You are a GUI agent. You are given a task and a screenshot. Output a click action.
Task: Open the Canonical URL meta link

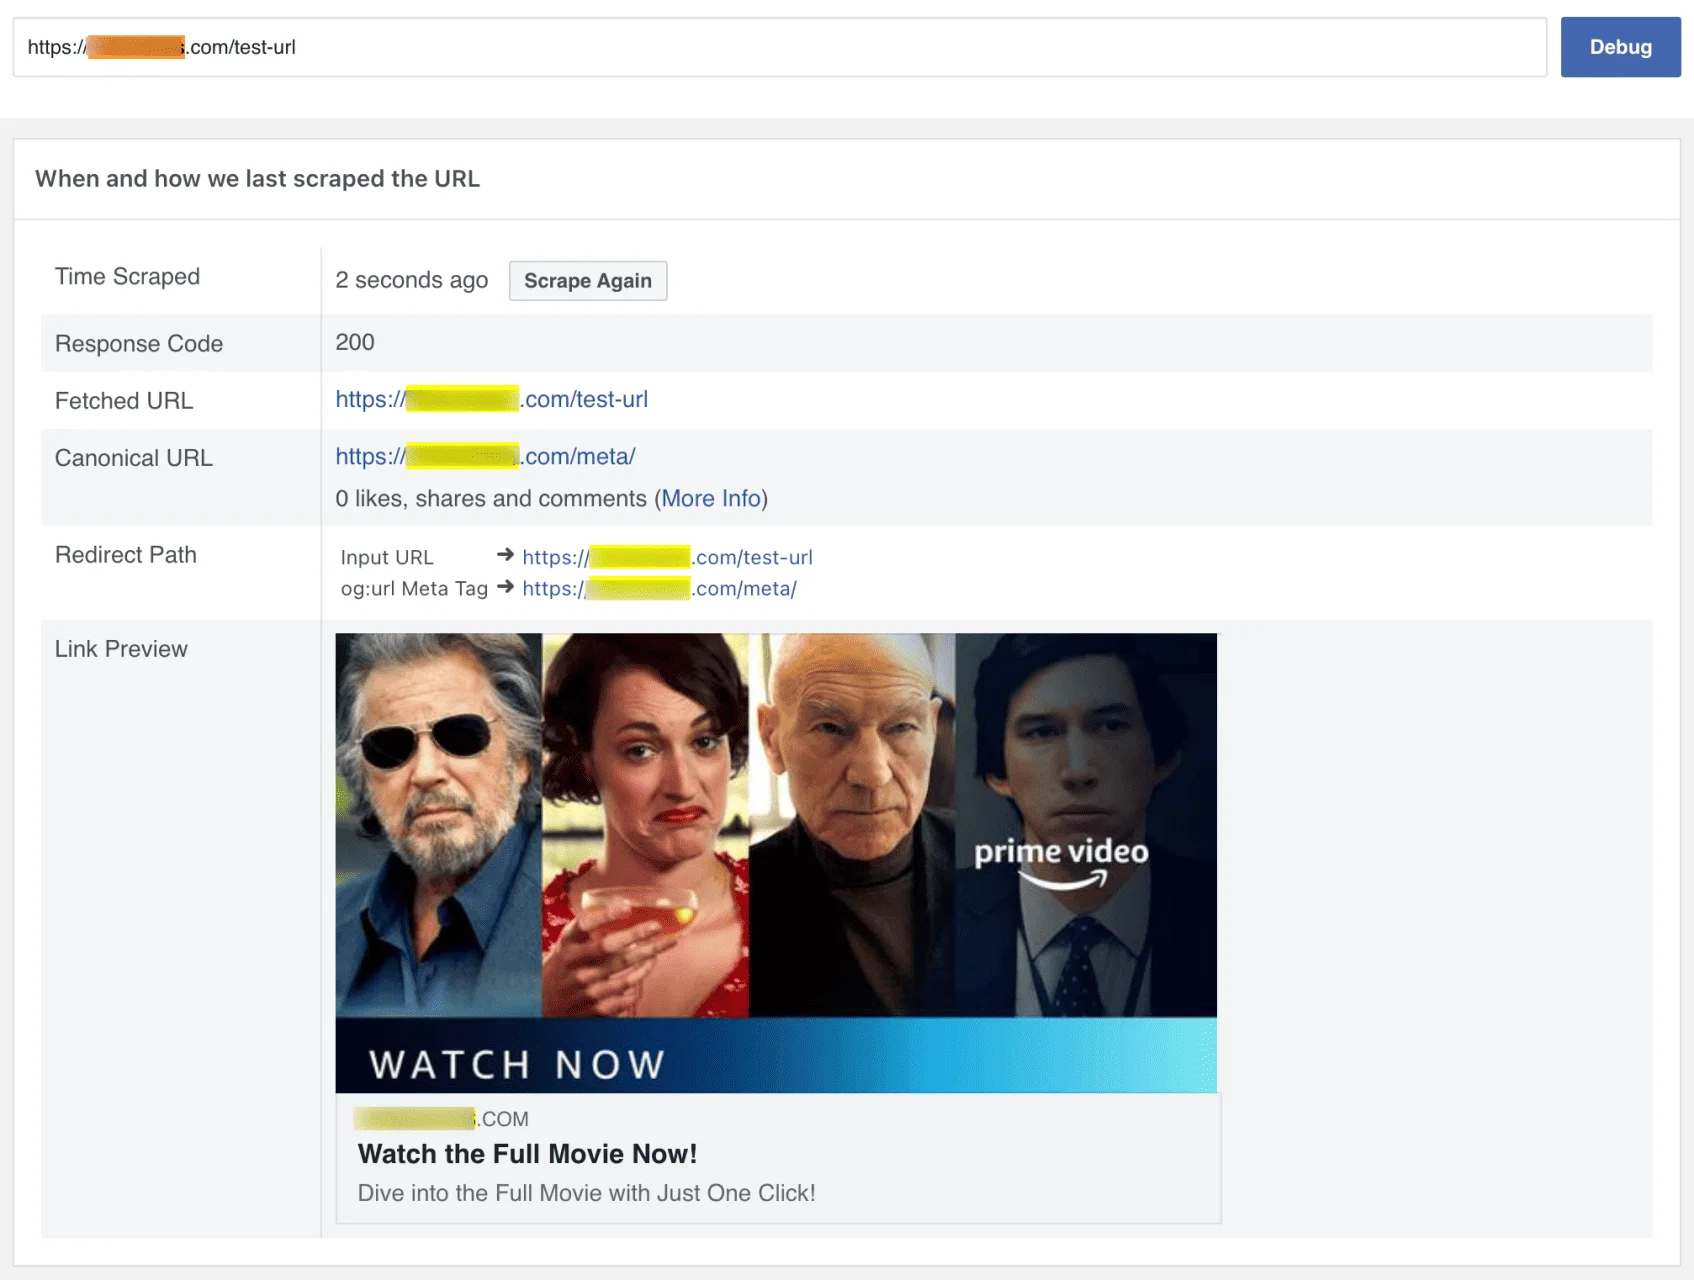(x=485, y=456)
